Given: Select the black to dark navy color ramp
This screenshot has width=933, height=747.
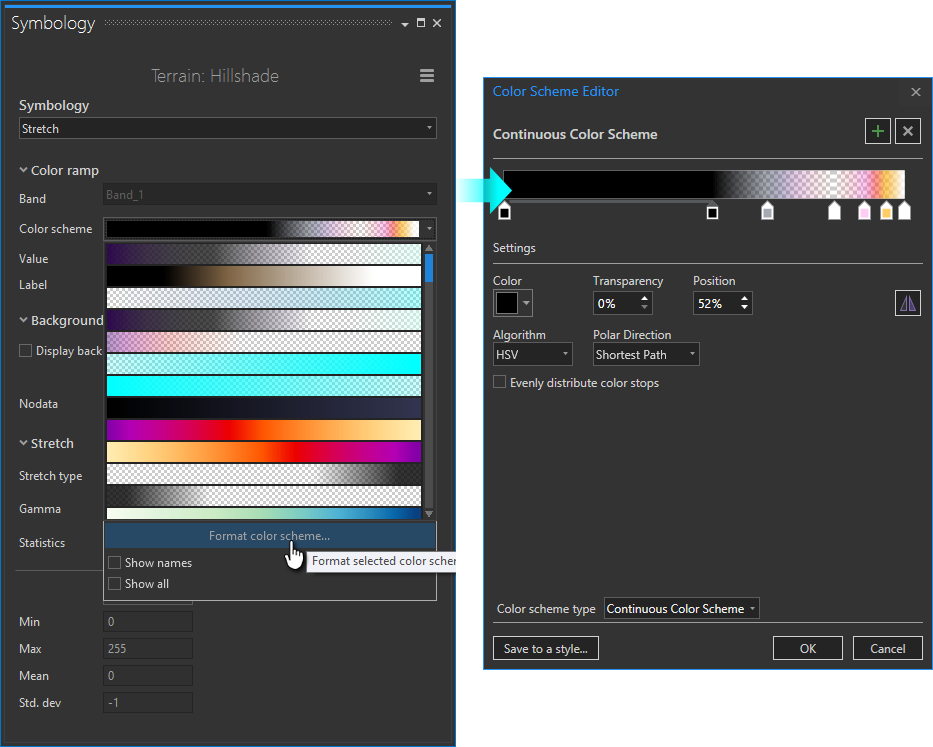Looking at the screenshot, I should [264, 408].
